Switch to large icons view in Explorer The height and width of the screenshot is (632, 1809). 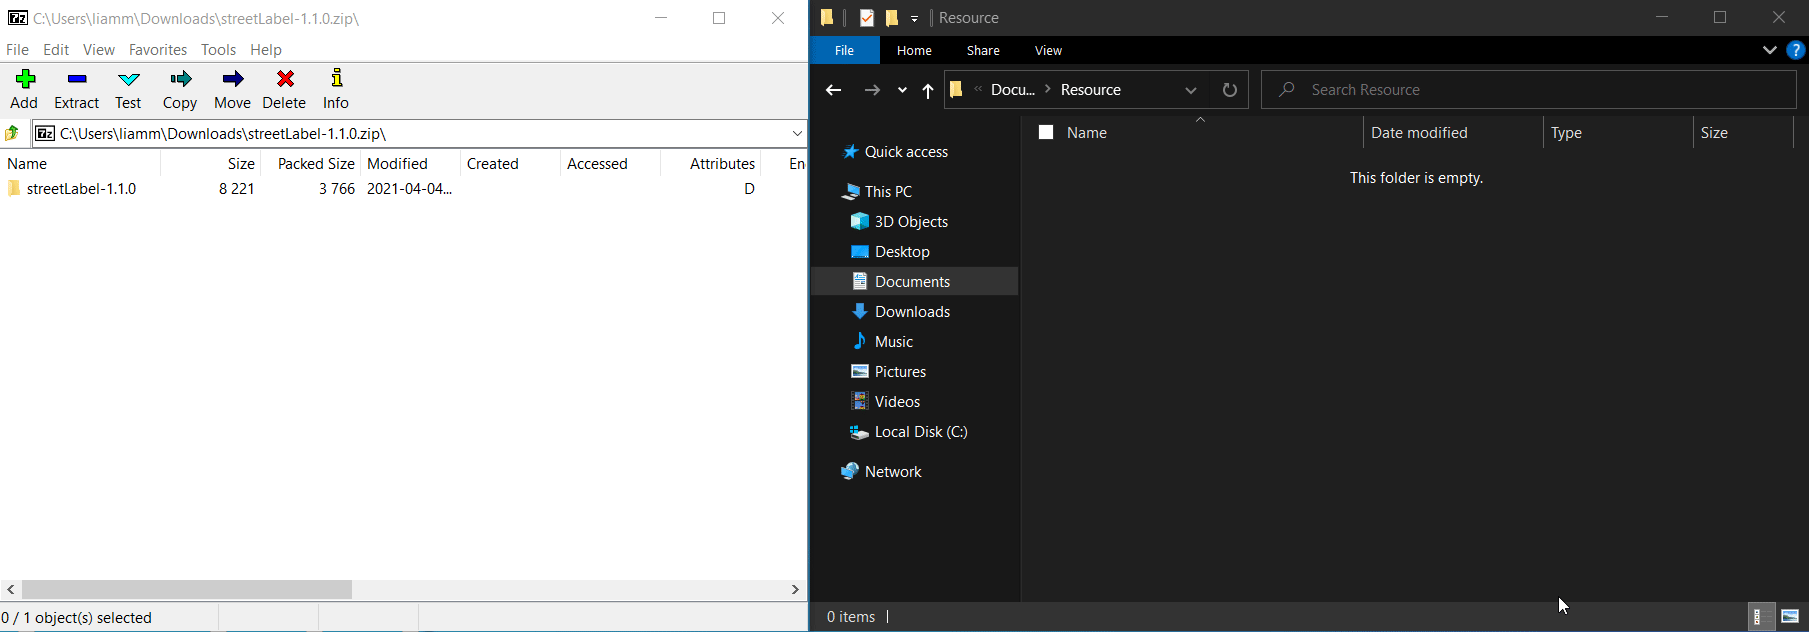click(x=1790, y=617)
